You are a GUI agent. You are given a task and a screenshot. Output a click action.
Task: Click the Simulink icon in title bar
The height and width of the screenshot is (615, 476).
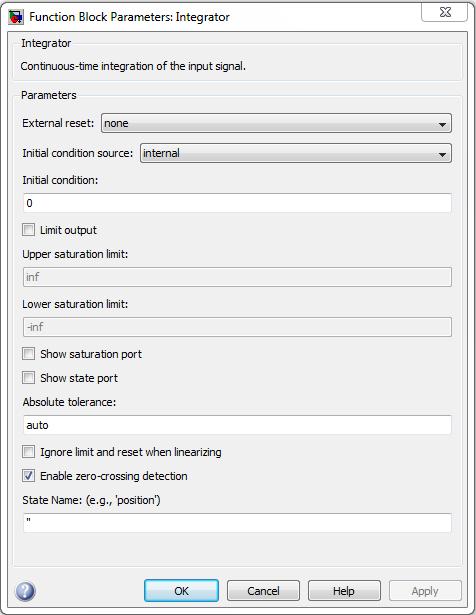(16, 17)
